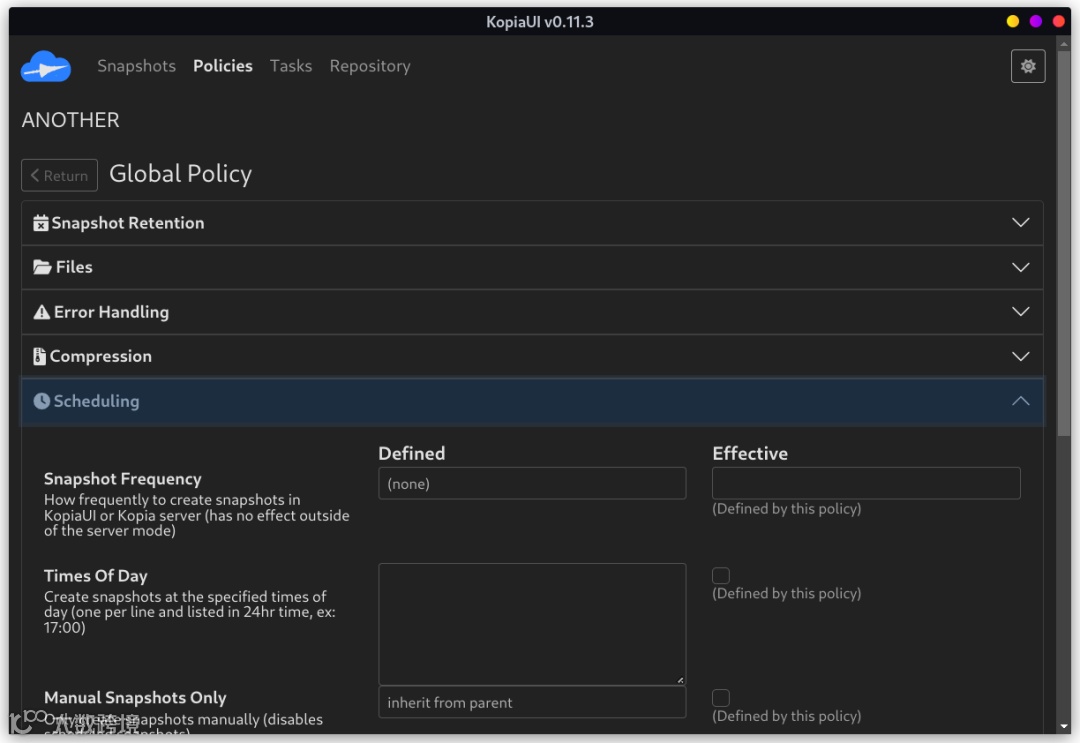Open the Snapshot Frequency defined dropdown
1080x743 pixels.
[x=532, y=484]
